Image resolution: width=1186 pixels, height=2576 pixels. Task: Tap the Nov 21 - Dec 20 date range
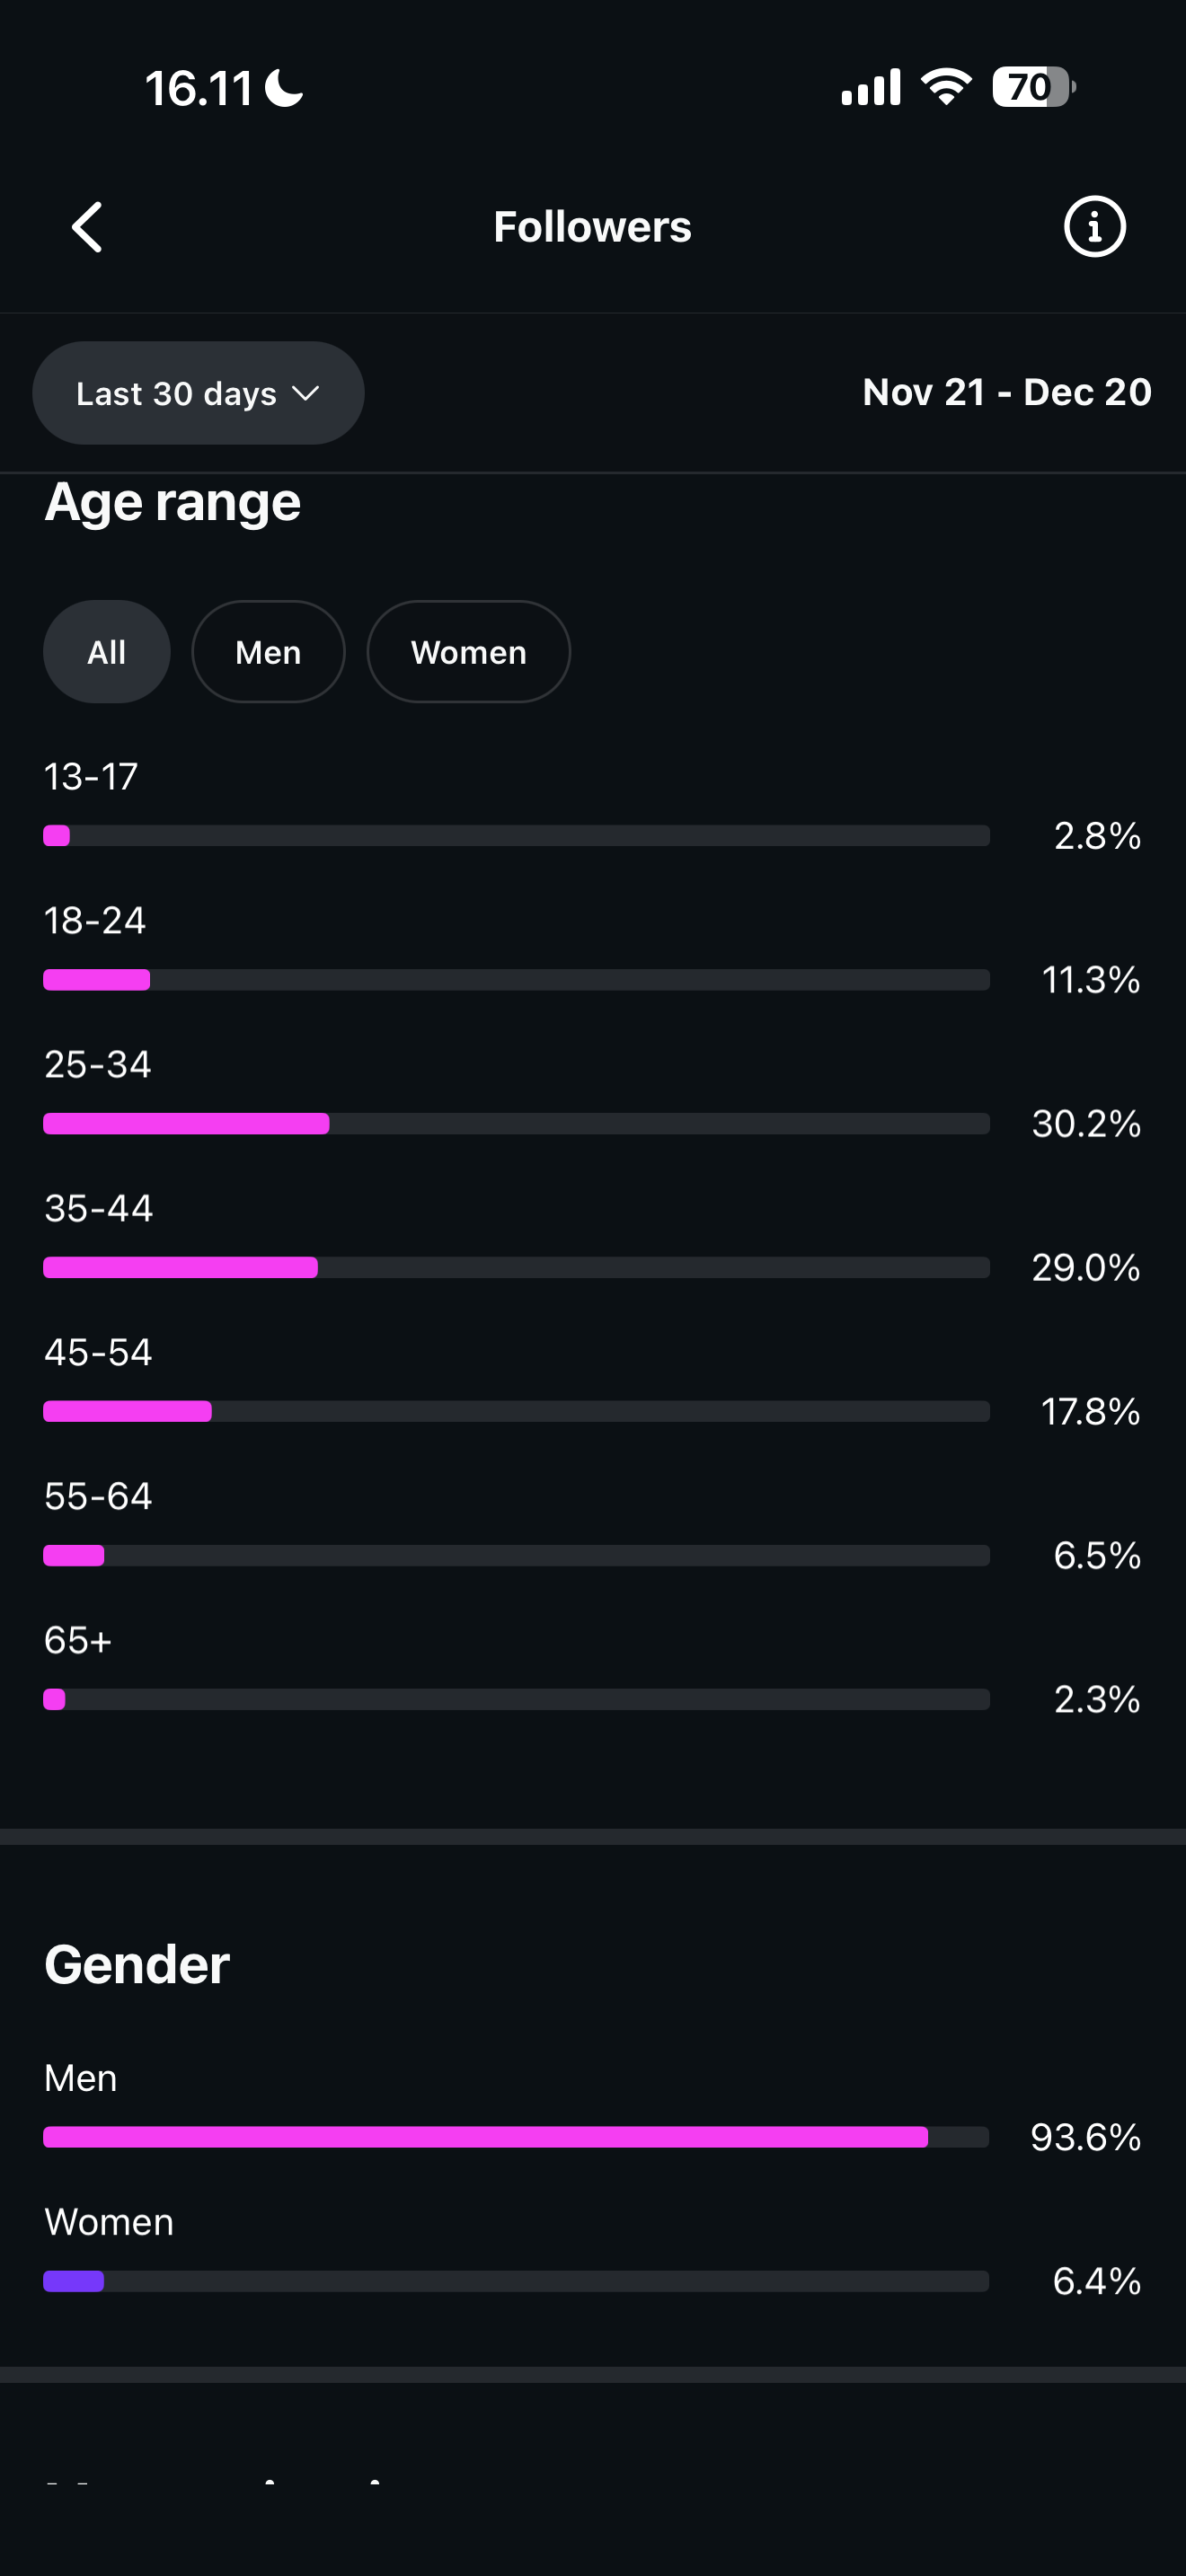tap(1006, 392)
